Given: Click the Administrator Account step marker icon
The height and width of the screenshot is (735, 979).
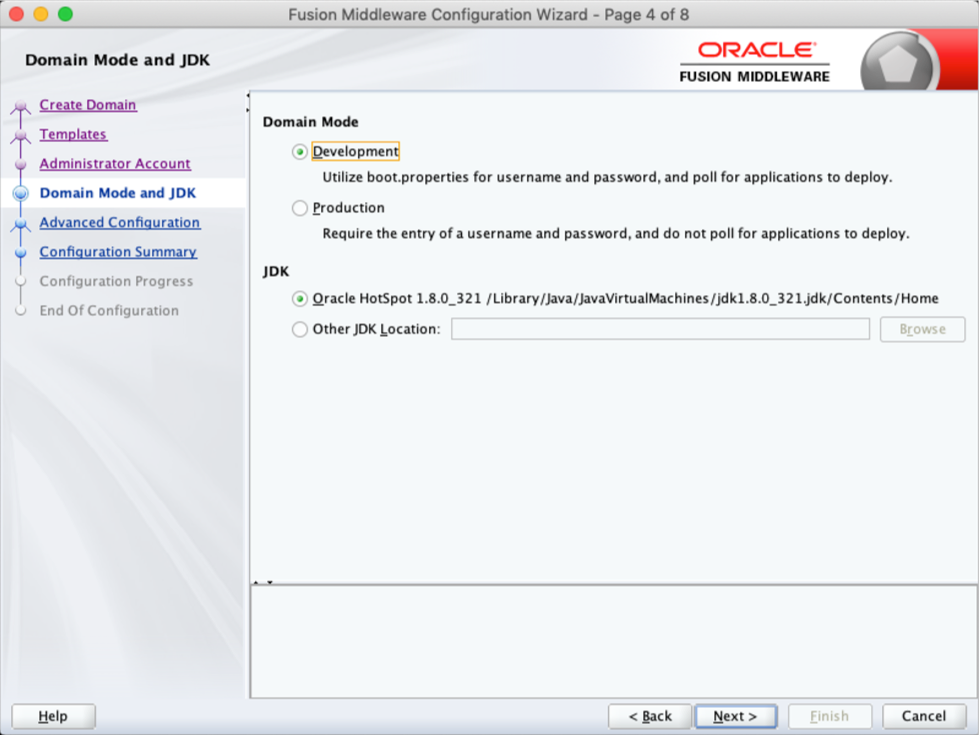Looking at the screenshot, I should tap(21, 164).
